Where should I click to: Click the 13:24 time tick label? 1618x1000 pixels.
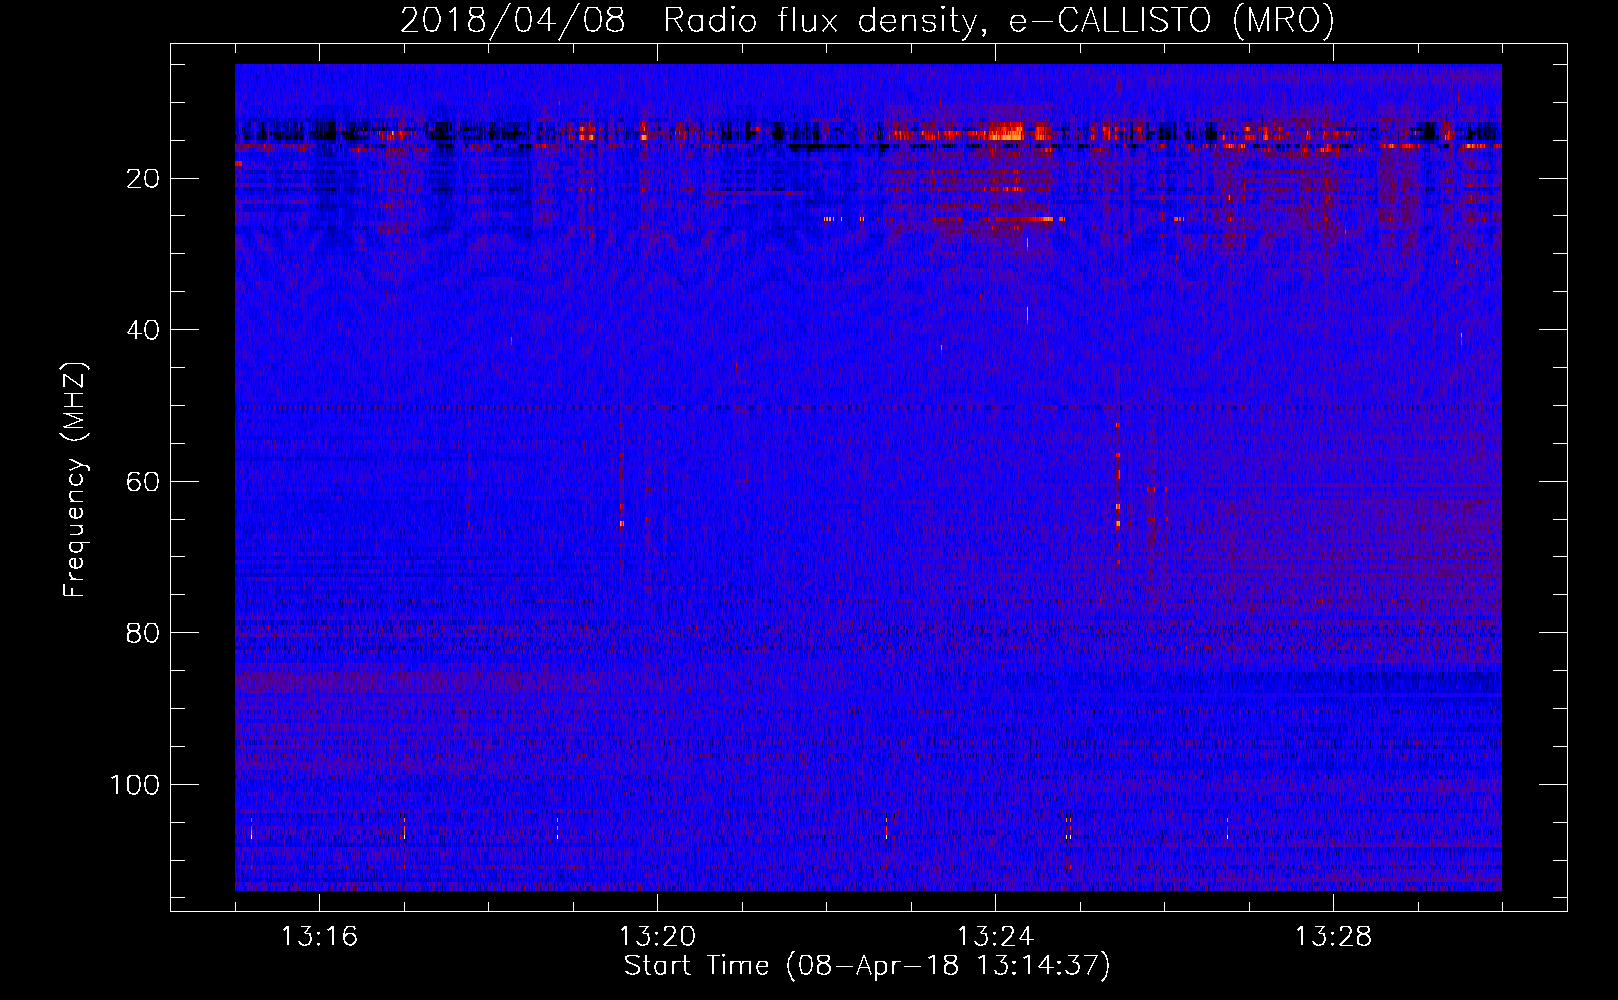point(995,937)
